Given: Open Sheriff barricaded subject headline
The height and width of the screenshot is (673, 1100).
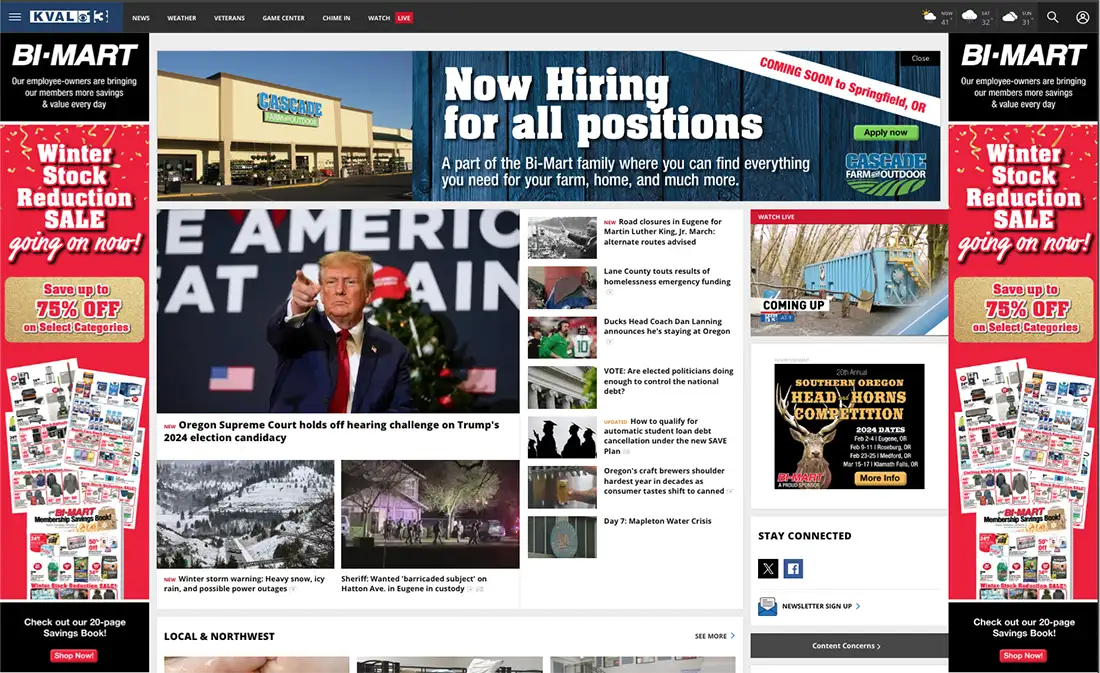Looking at the screenshot, I should click(414, 584).
